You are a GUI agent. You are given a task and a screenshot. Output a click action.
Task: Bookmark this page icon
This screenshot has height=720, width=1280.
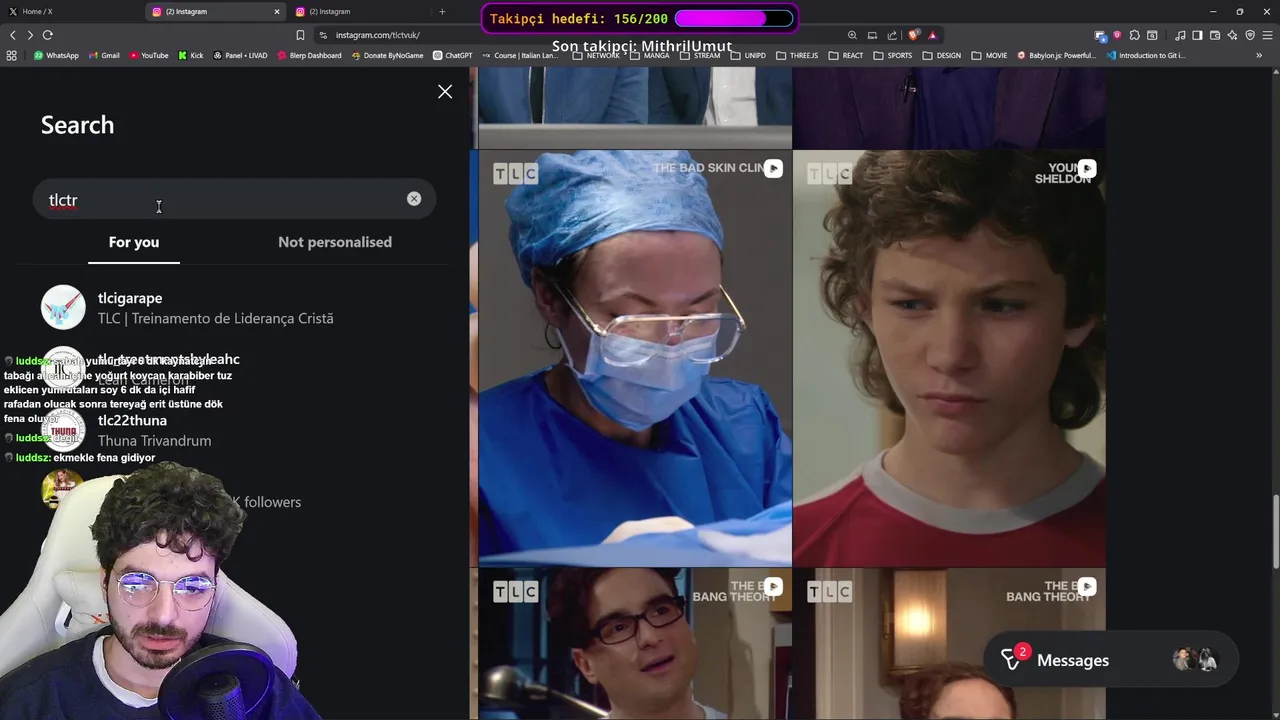[300, 35]
